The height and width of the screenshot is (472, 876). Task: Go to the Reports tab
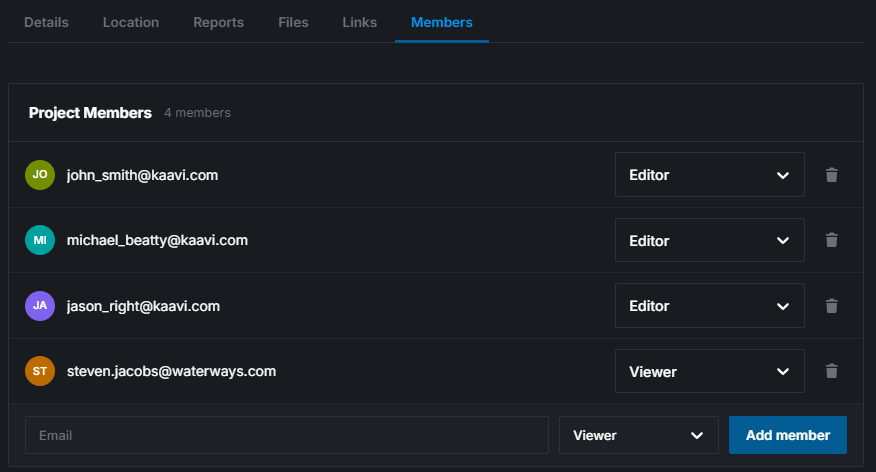[x=218, y=22]
